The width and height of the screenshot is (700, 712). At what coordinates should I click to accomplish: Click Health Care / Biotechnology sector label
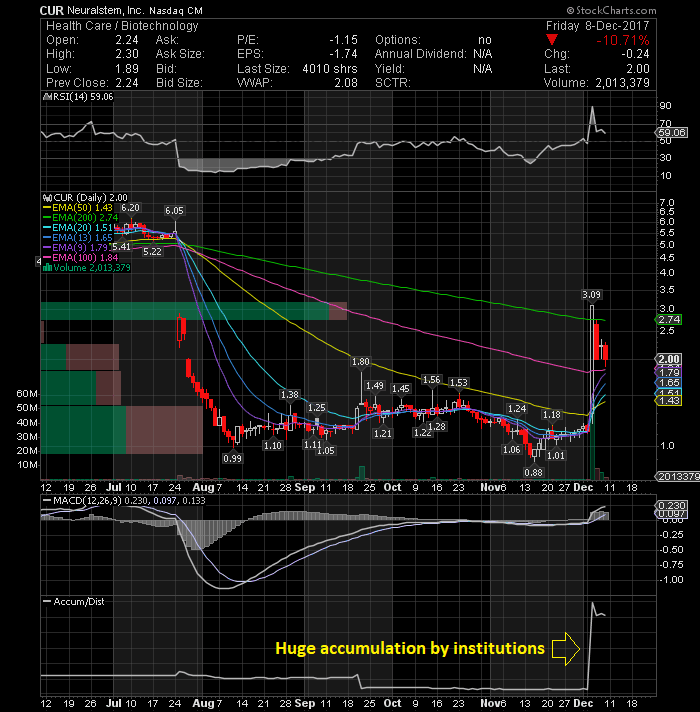pos(122,26)
